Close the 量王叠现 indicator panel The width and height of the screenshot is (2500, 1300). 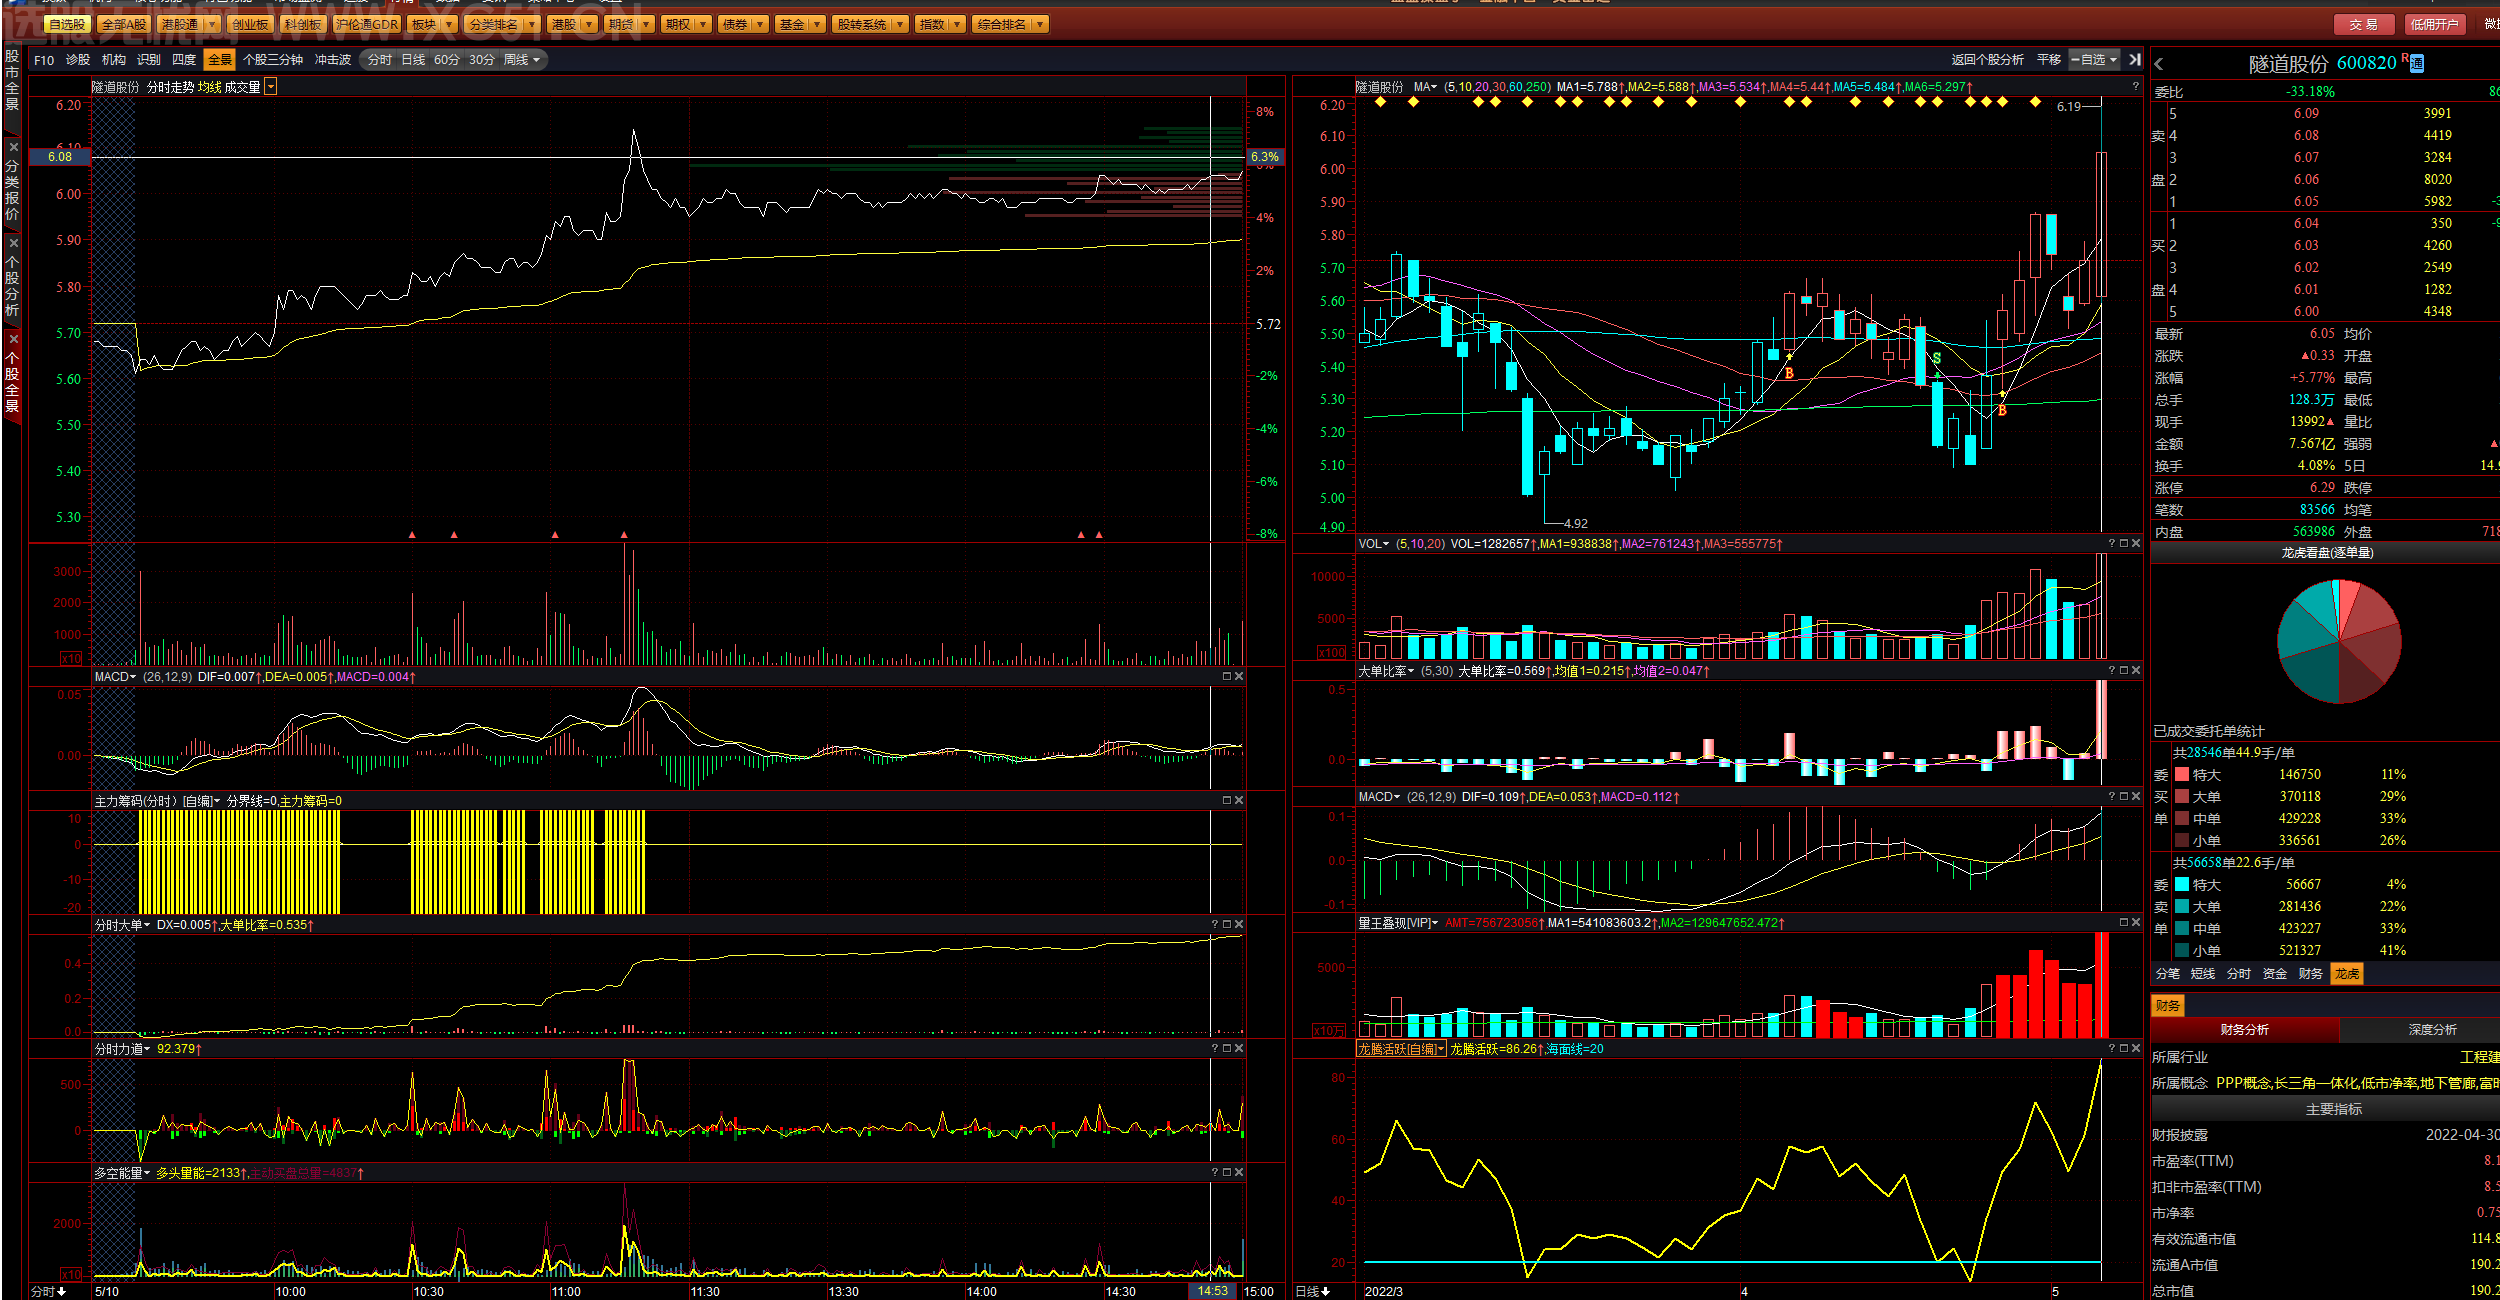pyautogui.click(x=2136, y=923)
